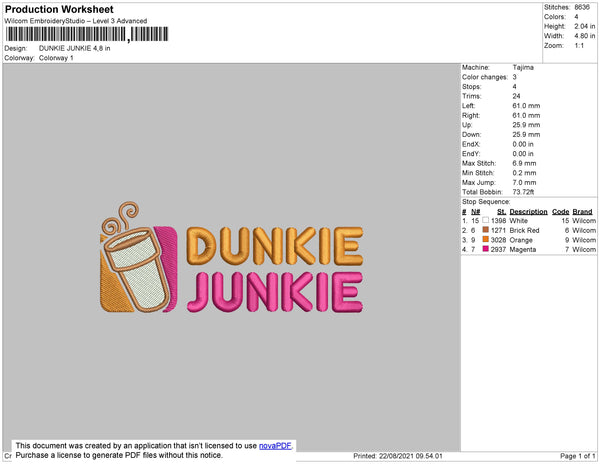Image resolution: width=600 pixels, height=464 pixels.
Task: Select the Stitches count 8636
Action: coord(582,7)
